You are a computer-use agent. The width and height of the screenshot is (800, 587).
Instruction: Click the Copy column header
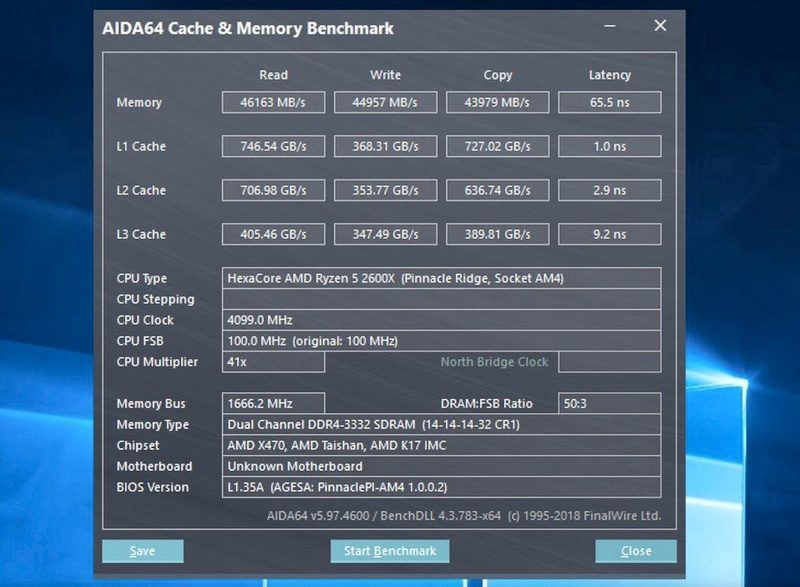(x=497, y=75)
